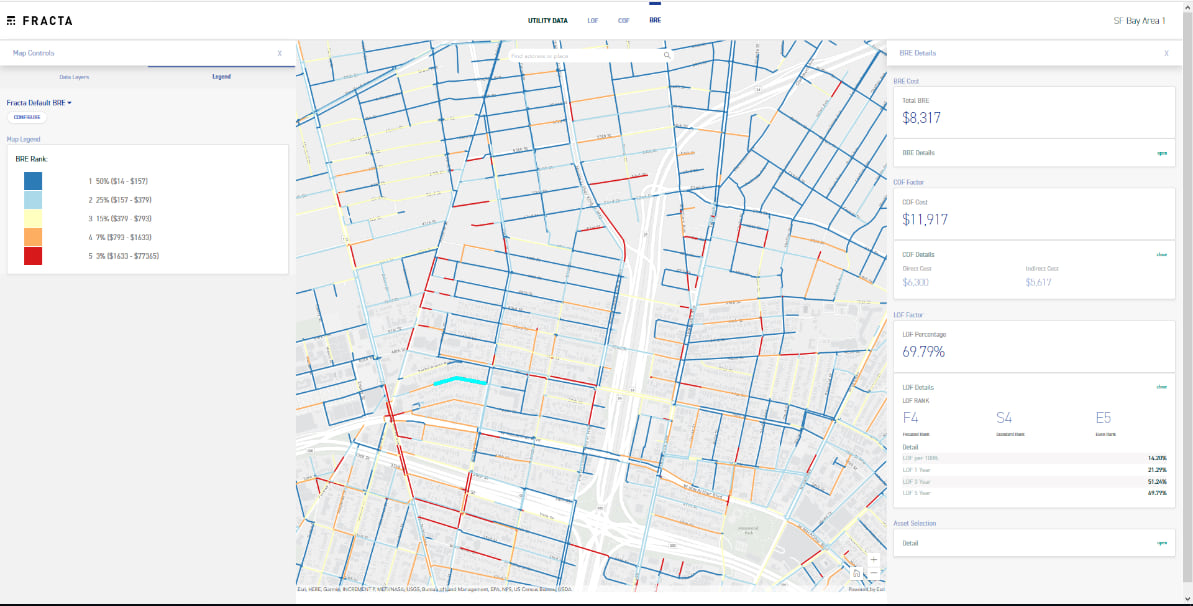Select the Legend tab

221,77
